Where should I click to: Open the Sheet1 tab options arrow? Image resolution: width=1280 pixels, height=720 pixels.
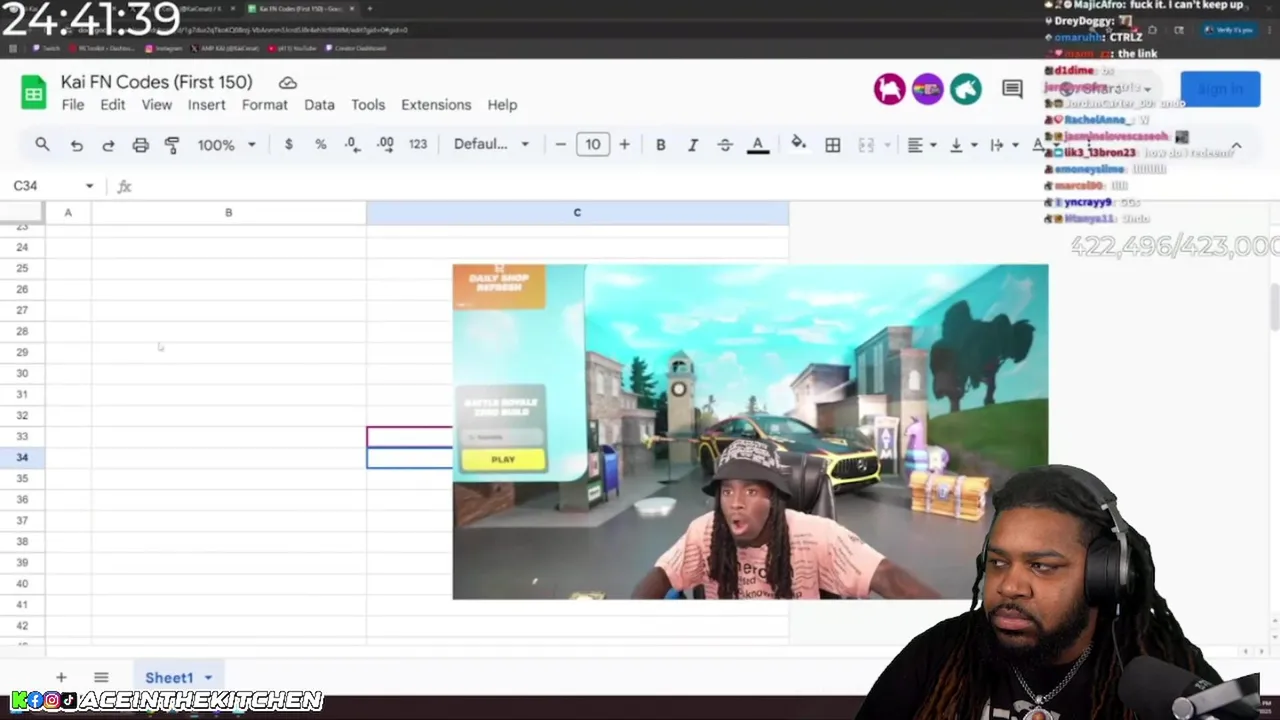coord(208,678)
